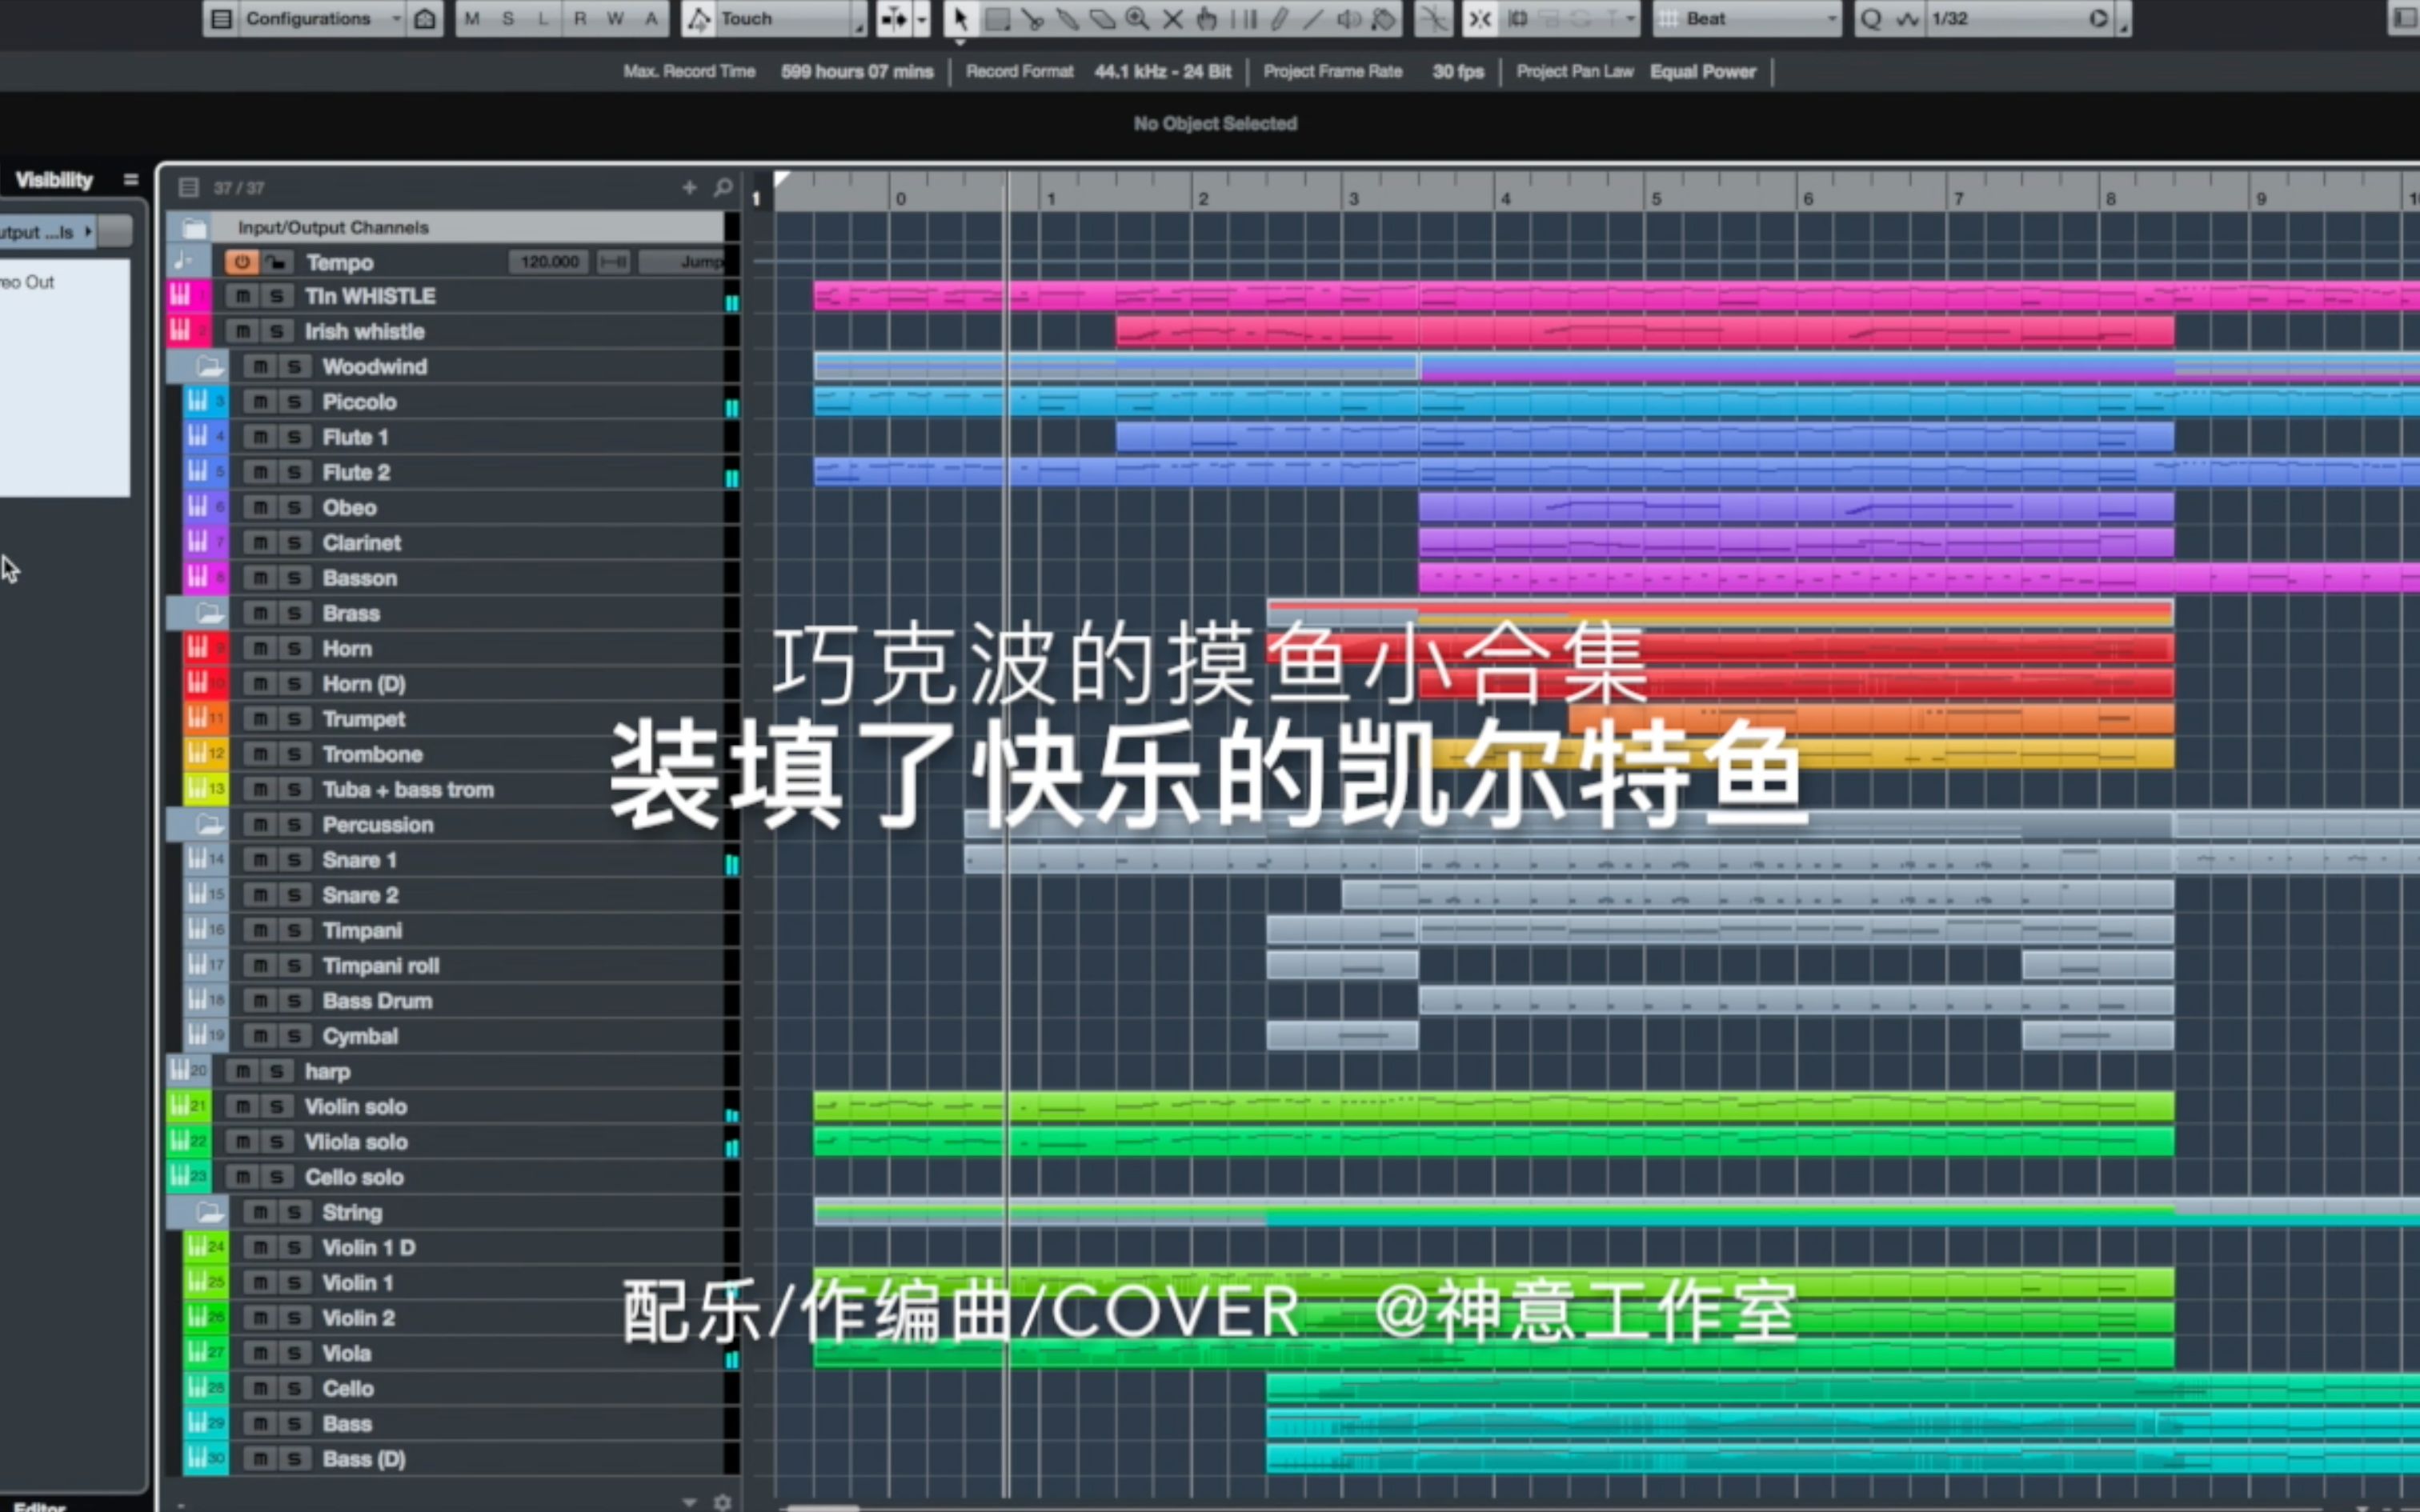Activate the Tempo track power button
This screenshot has height=1512, width=2420.
click(241, 262)
